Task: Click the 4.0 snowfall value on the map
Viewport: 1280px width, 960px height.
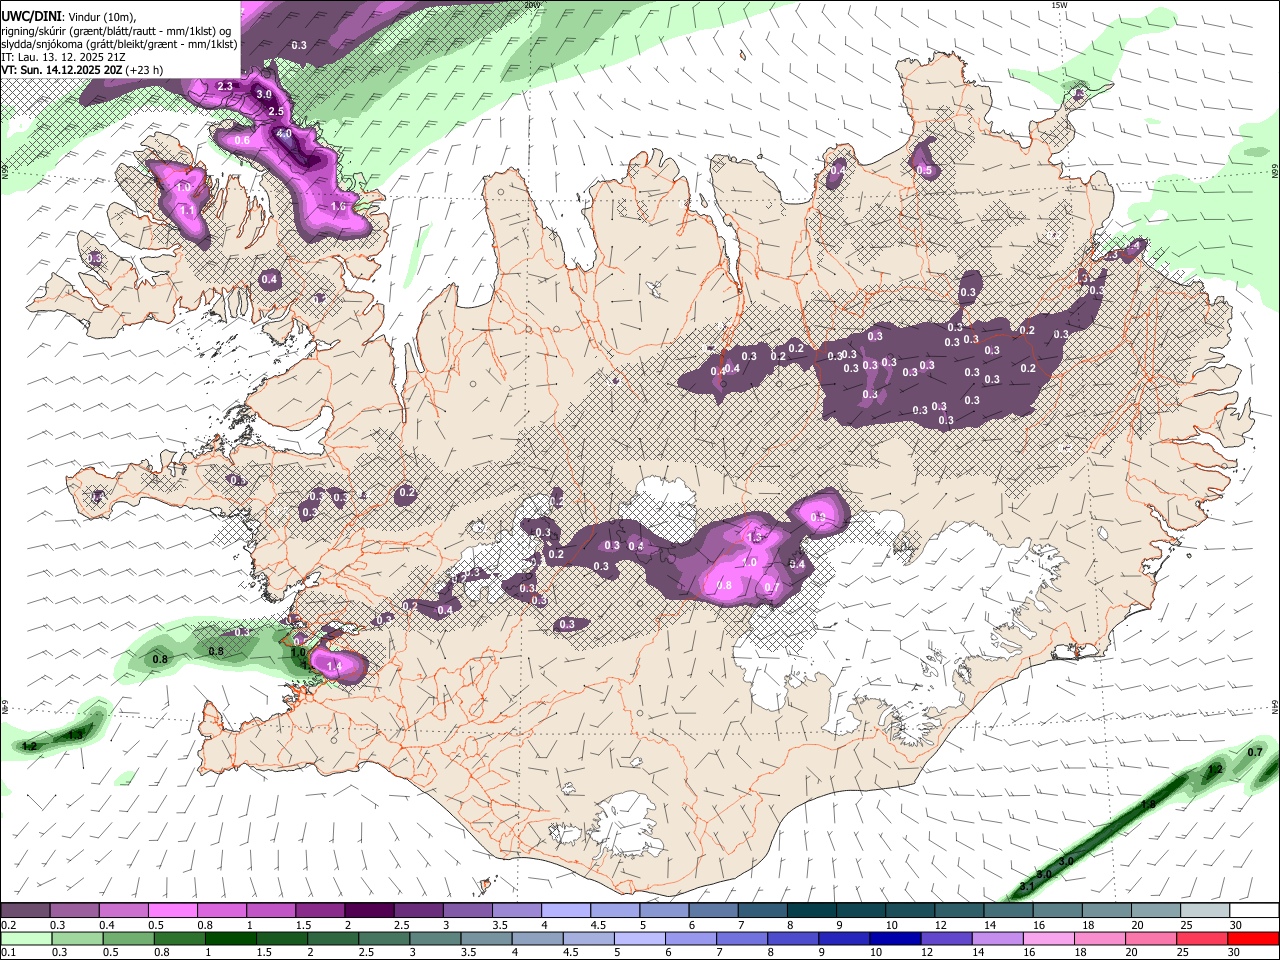Action: tap(284, 133)
